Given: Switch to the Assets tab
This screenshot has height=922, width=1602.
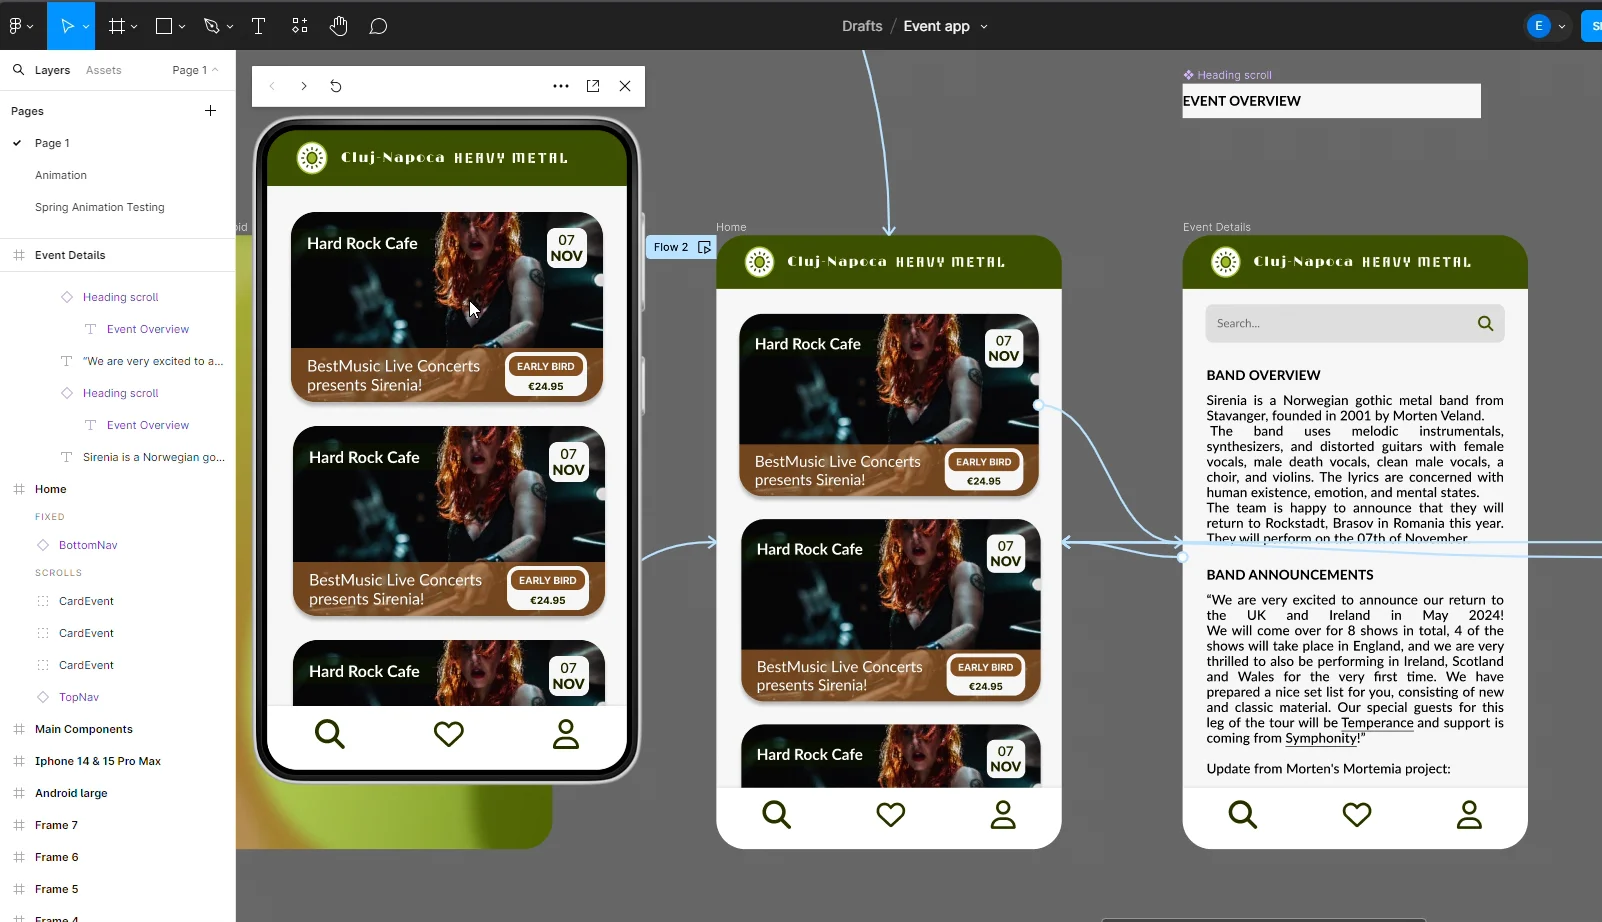Looking at the screenshot, I should click(x=104, y=70).
